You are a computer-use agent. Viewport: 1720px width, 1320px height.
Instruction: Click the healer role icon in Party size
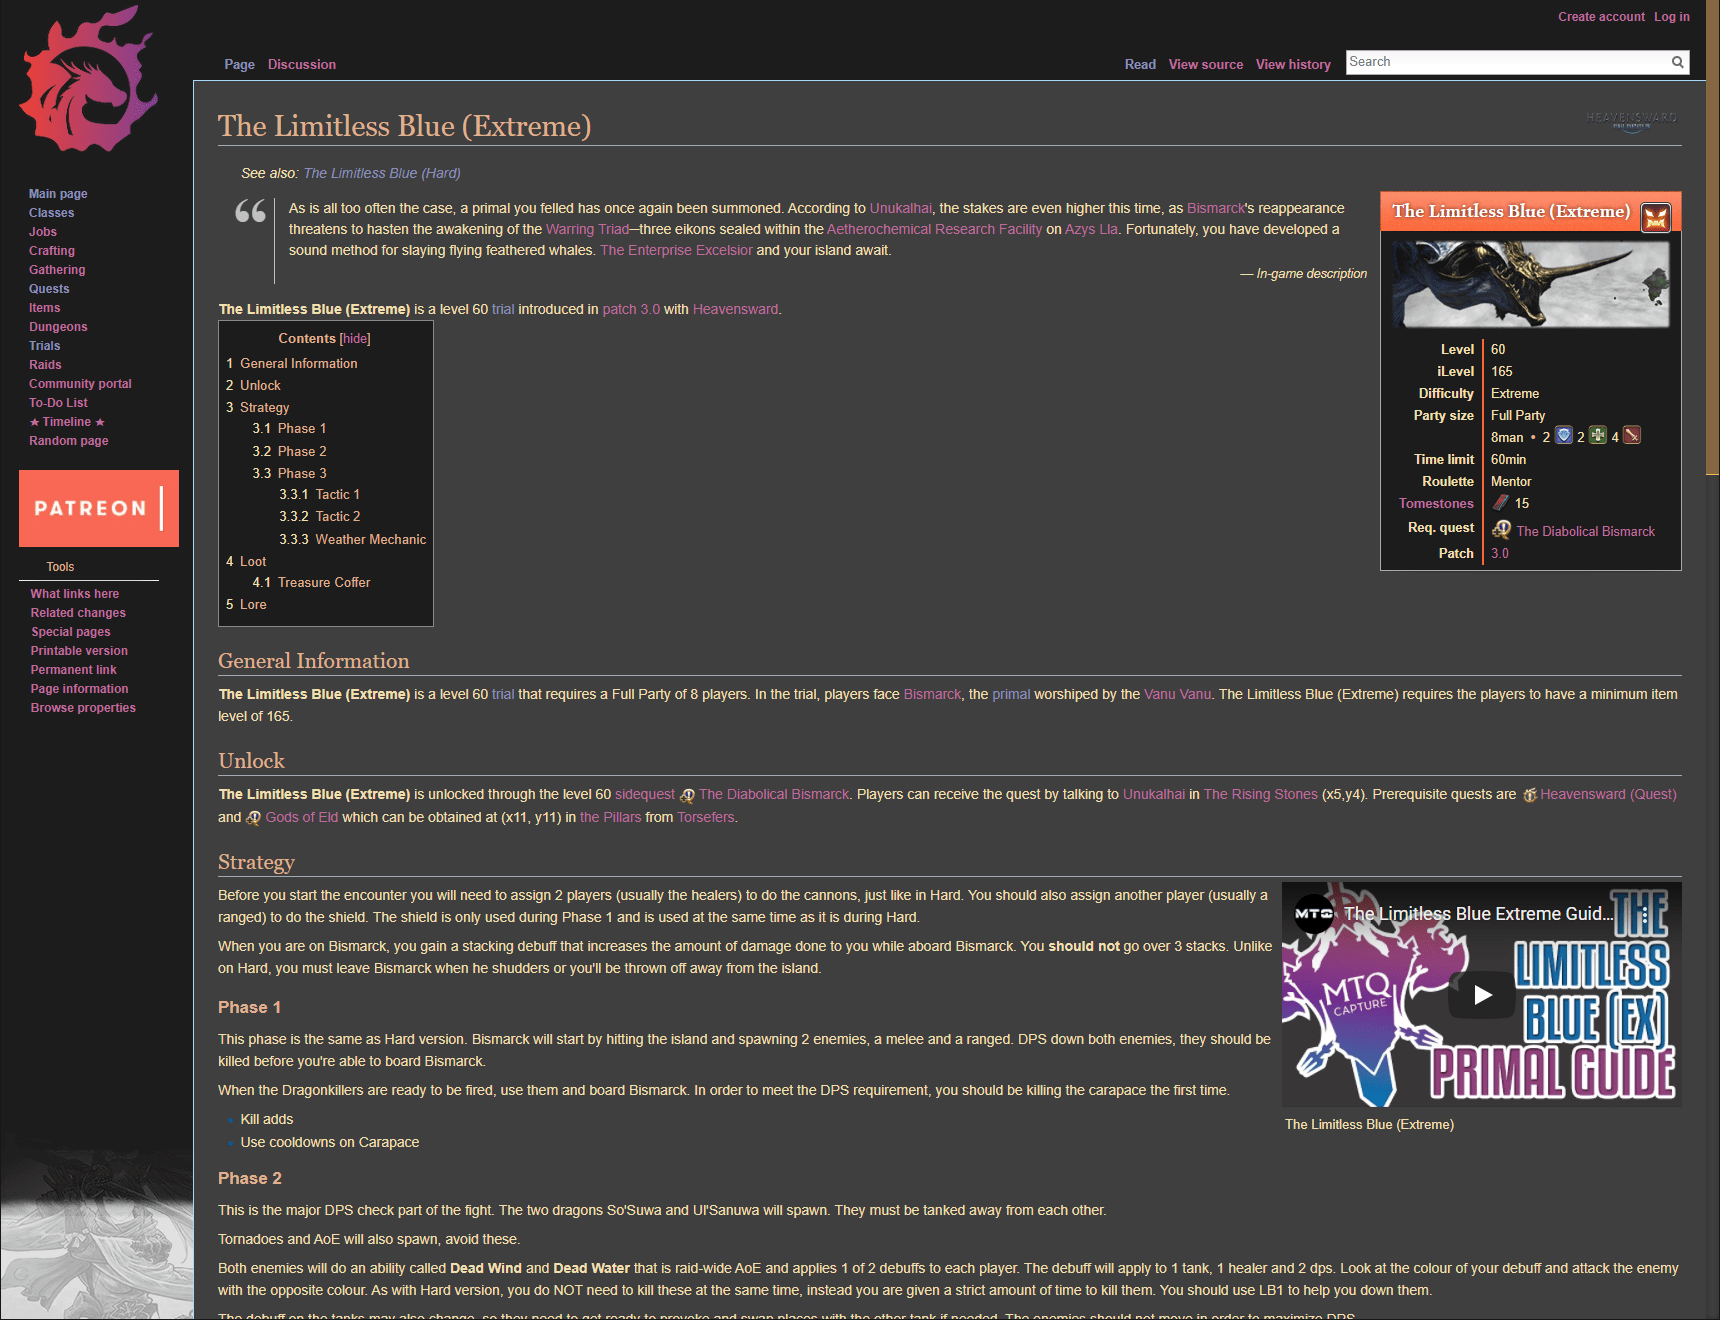tap(1598, 436)
